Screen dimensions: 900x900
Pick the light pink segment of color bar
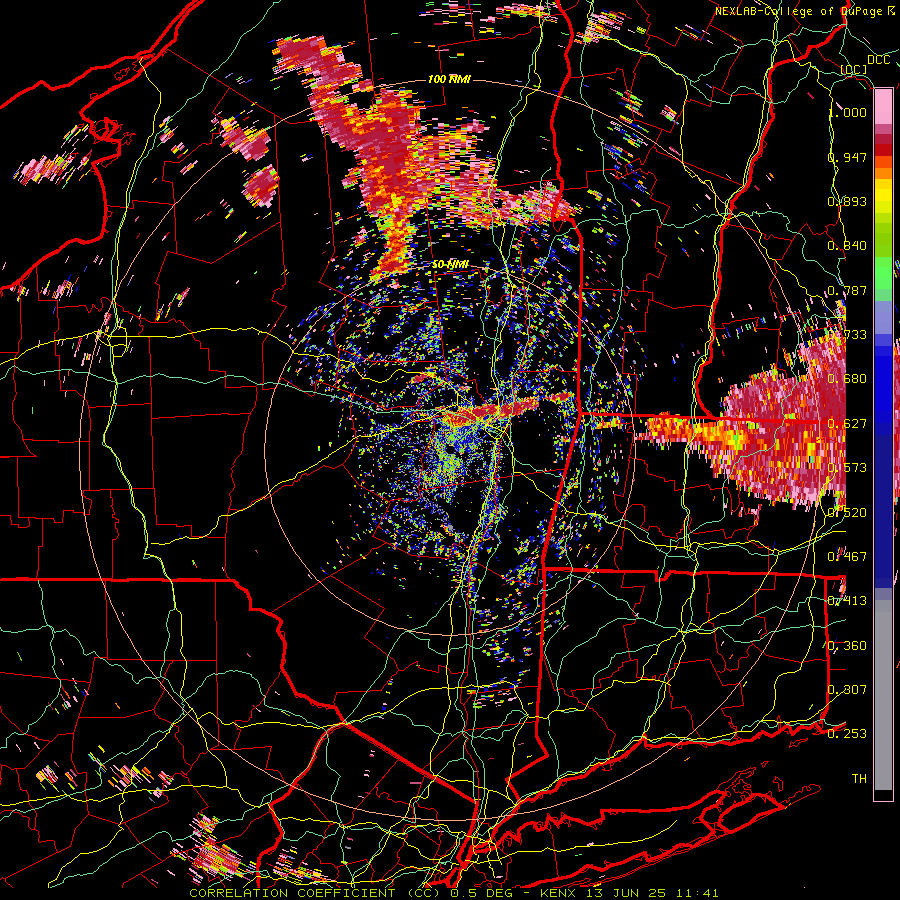point(883,106)
